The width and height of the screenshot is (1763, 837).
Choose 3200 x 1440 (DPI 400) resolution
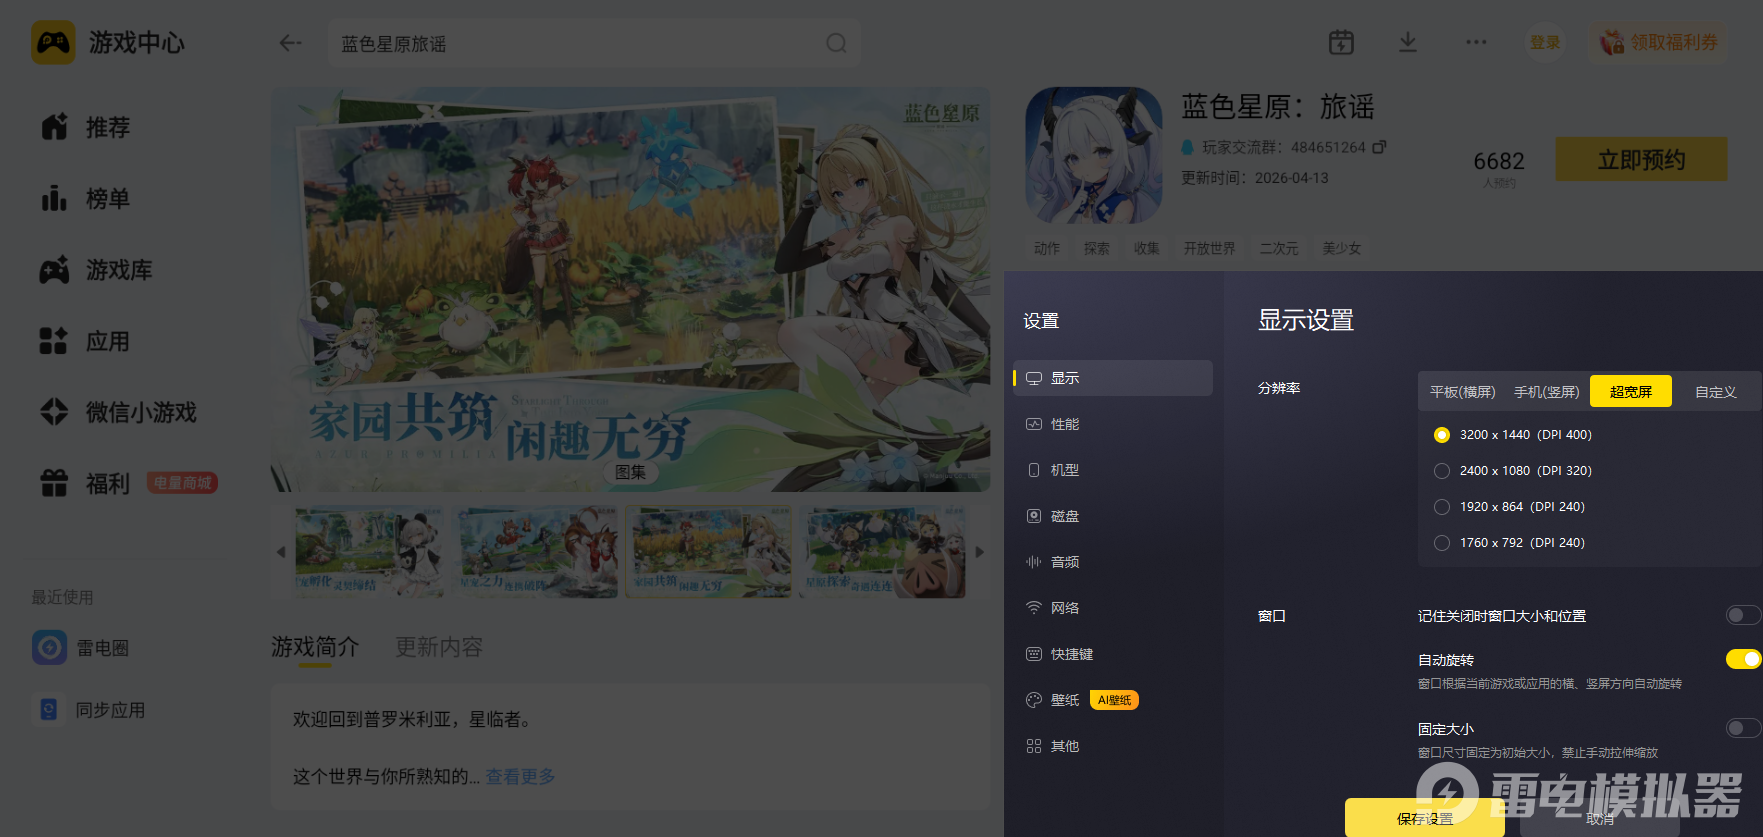pyautogui.click(x=1515, y=435)
